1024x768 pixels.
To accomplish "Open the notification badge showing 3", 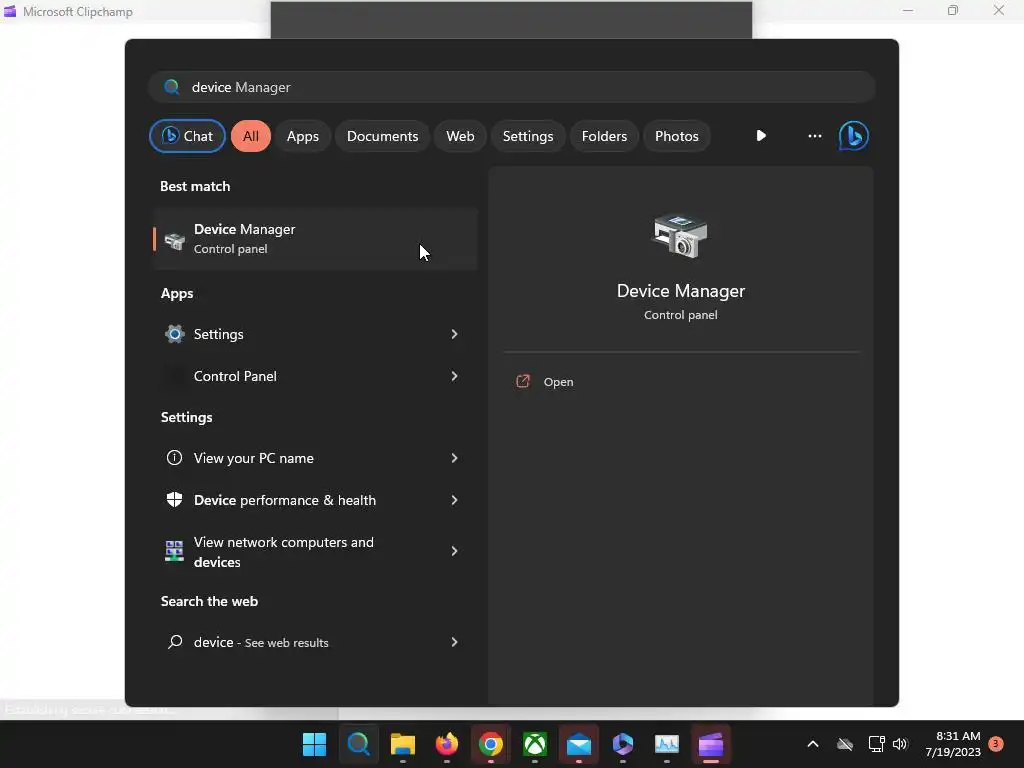I will (x=996, y=743).
